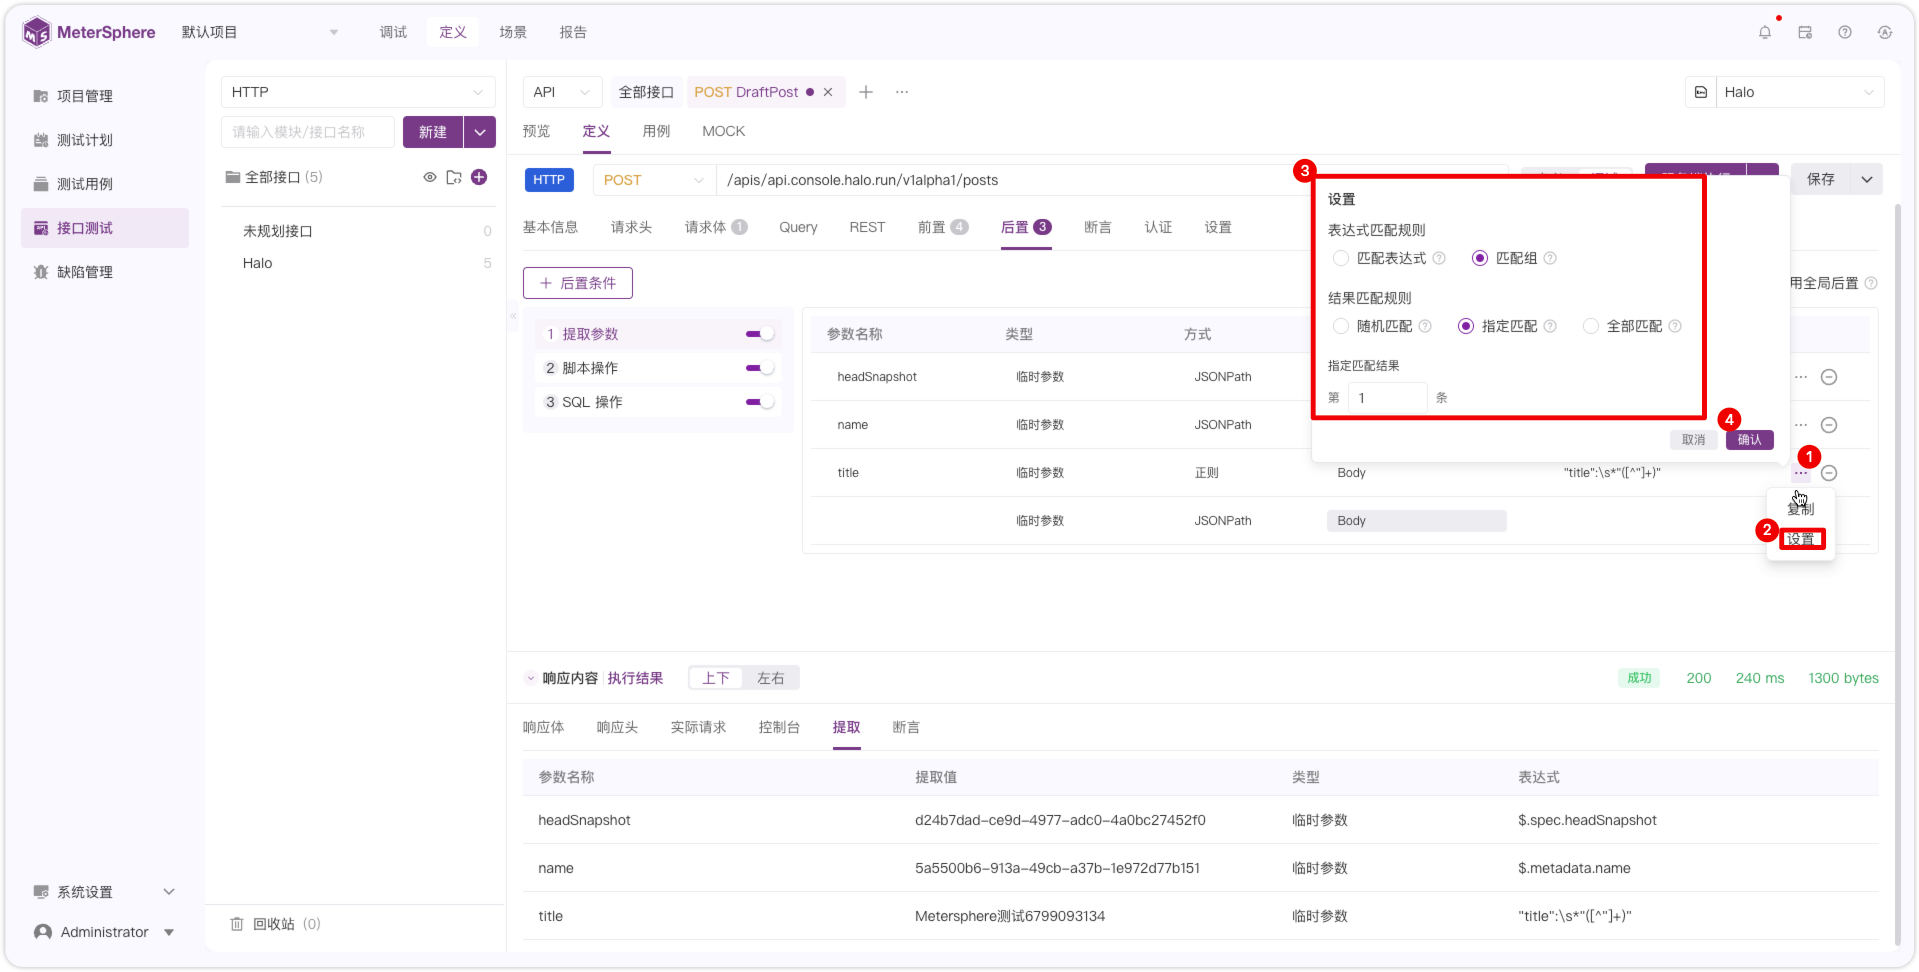Open the help question mark icon

(1845, 32)
